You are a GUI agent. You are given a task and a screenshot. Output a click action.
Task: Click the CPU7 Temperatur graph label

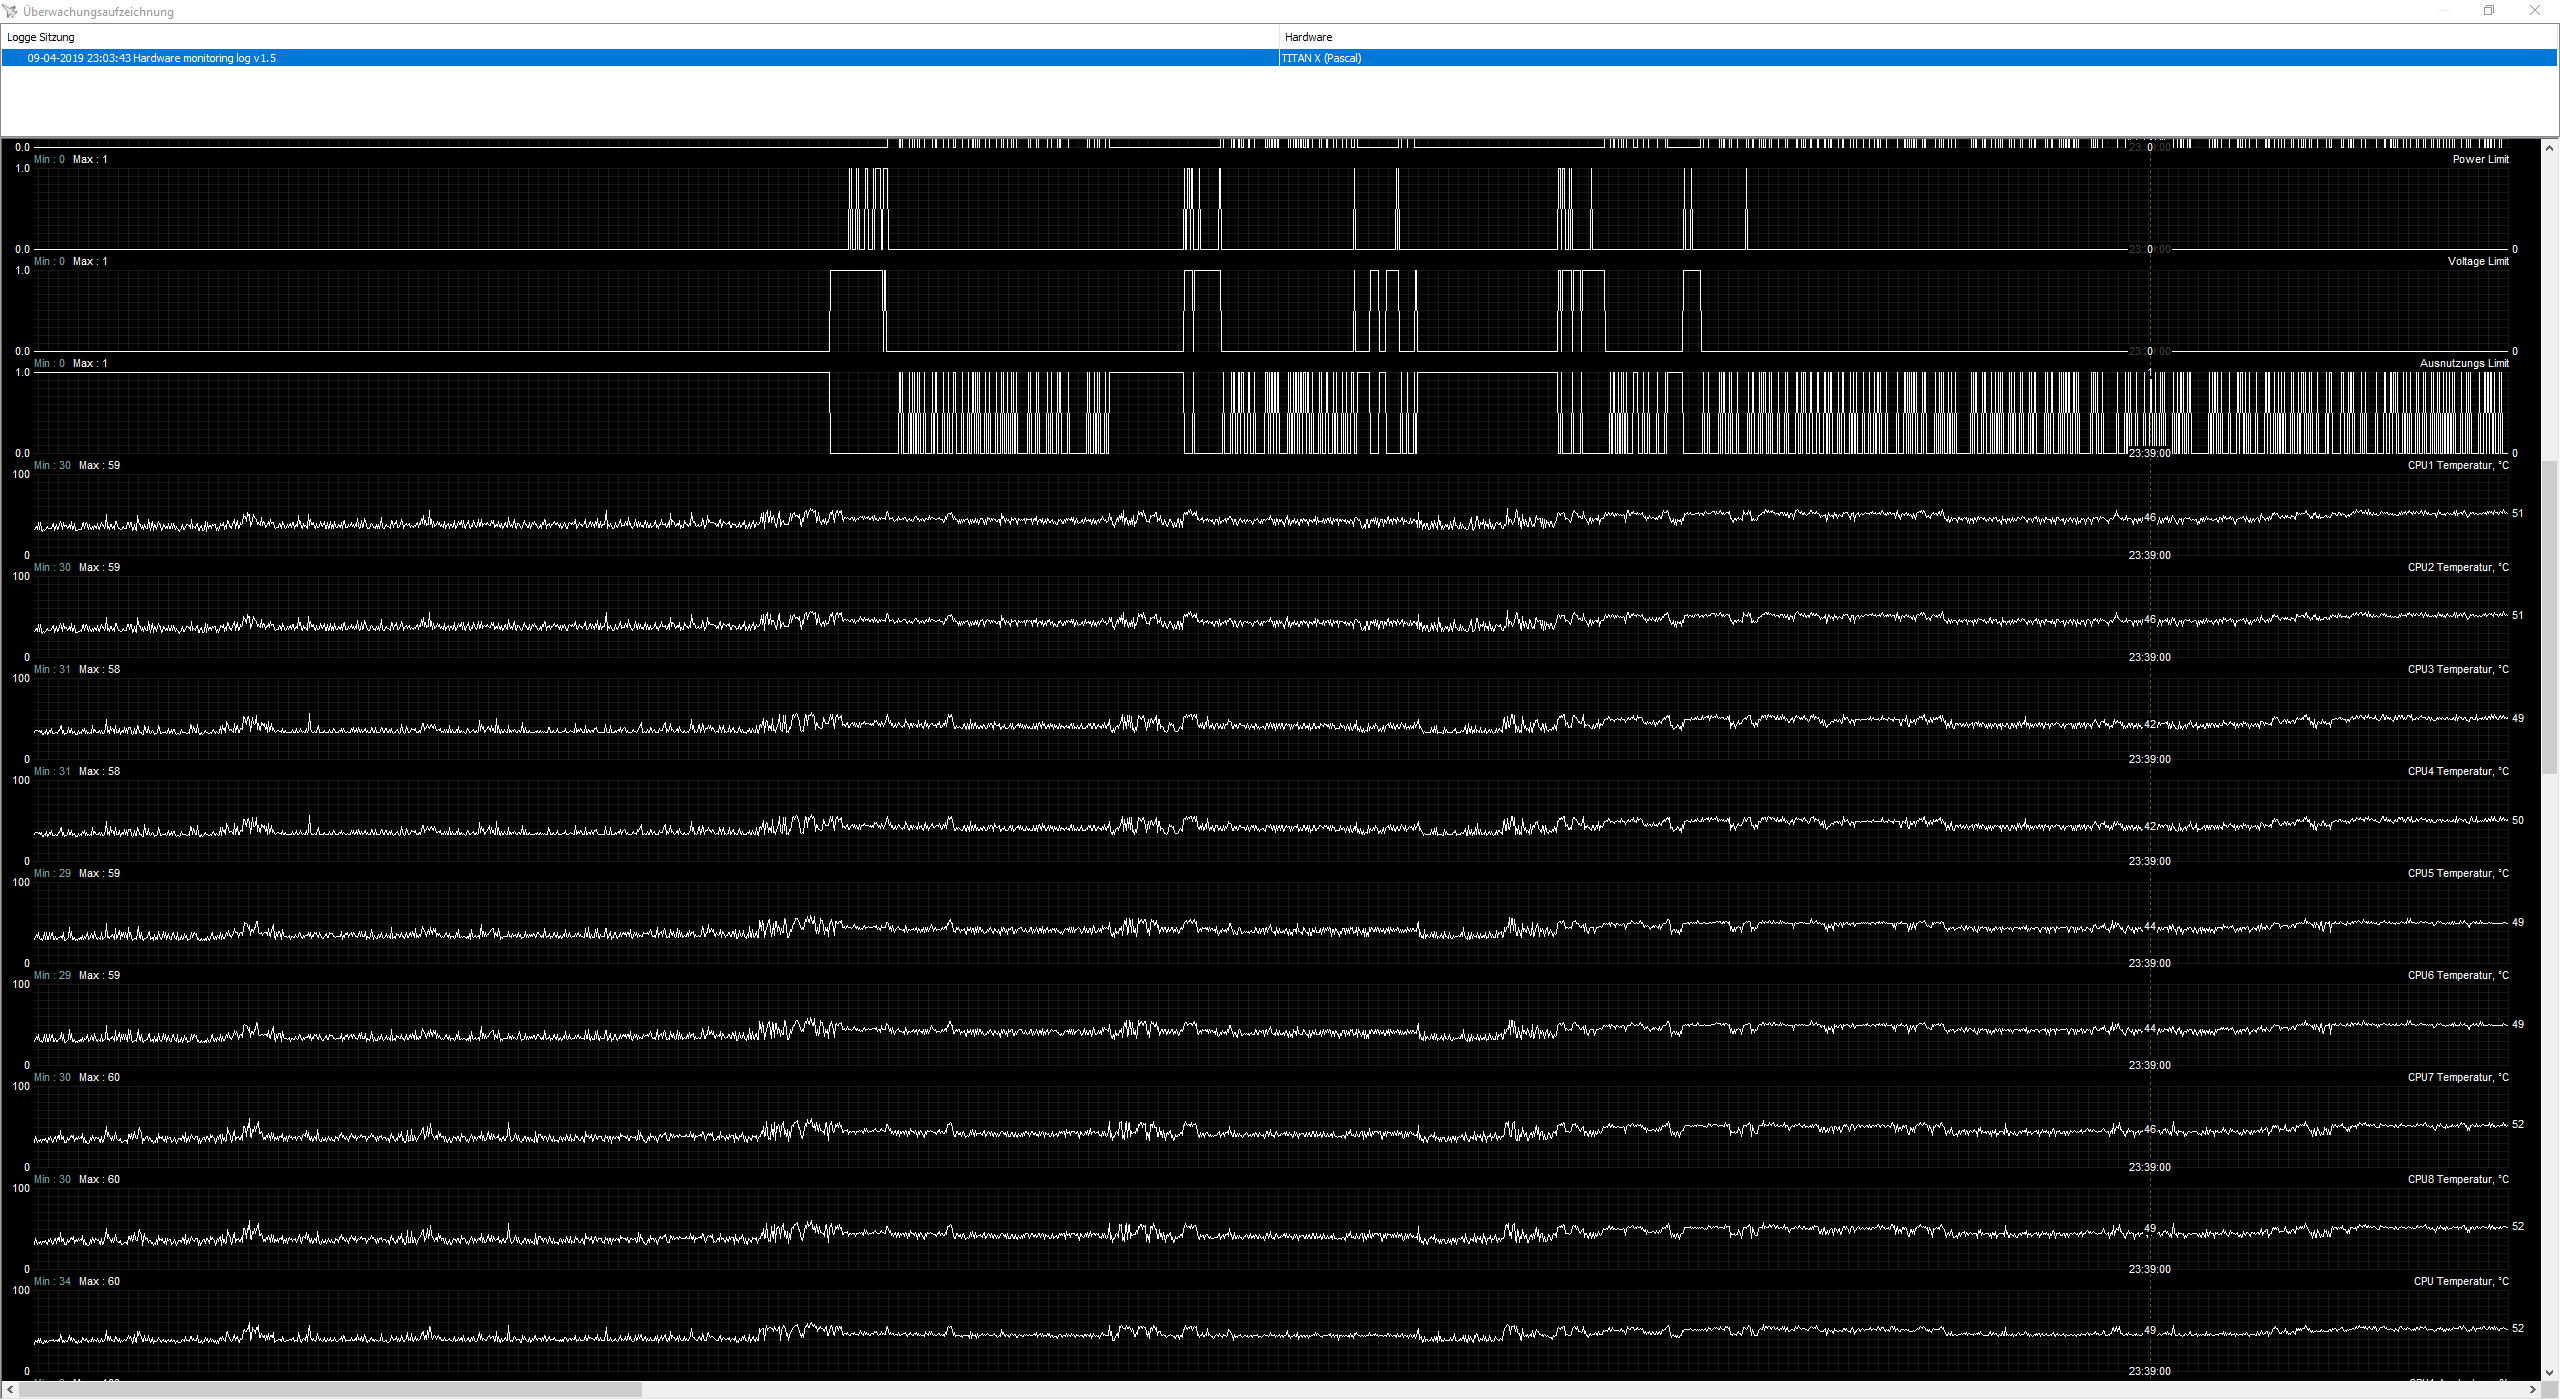pyautogui.click(x=2457, y=1078)
